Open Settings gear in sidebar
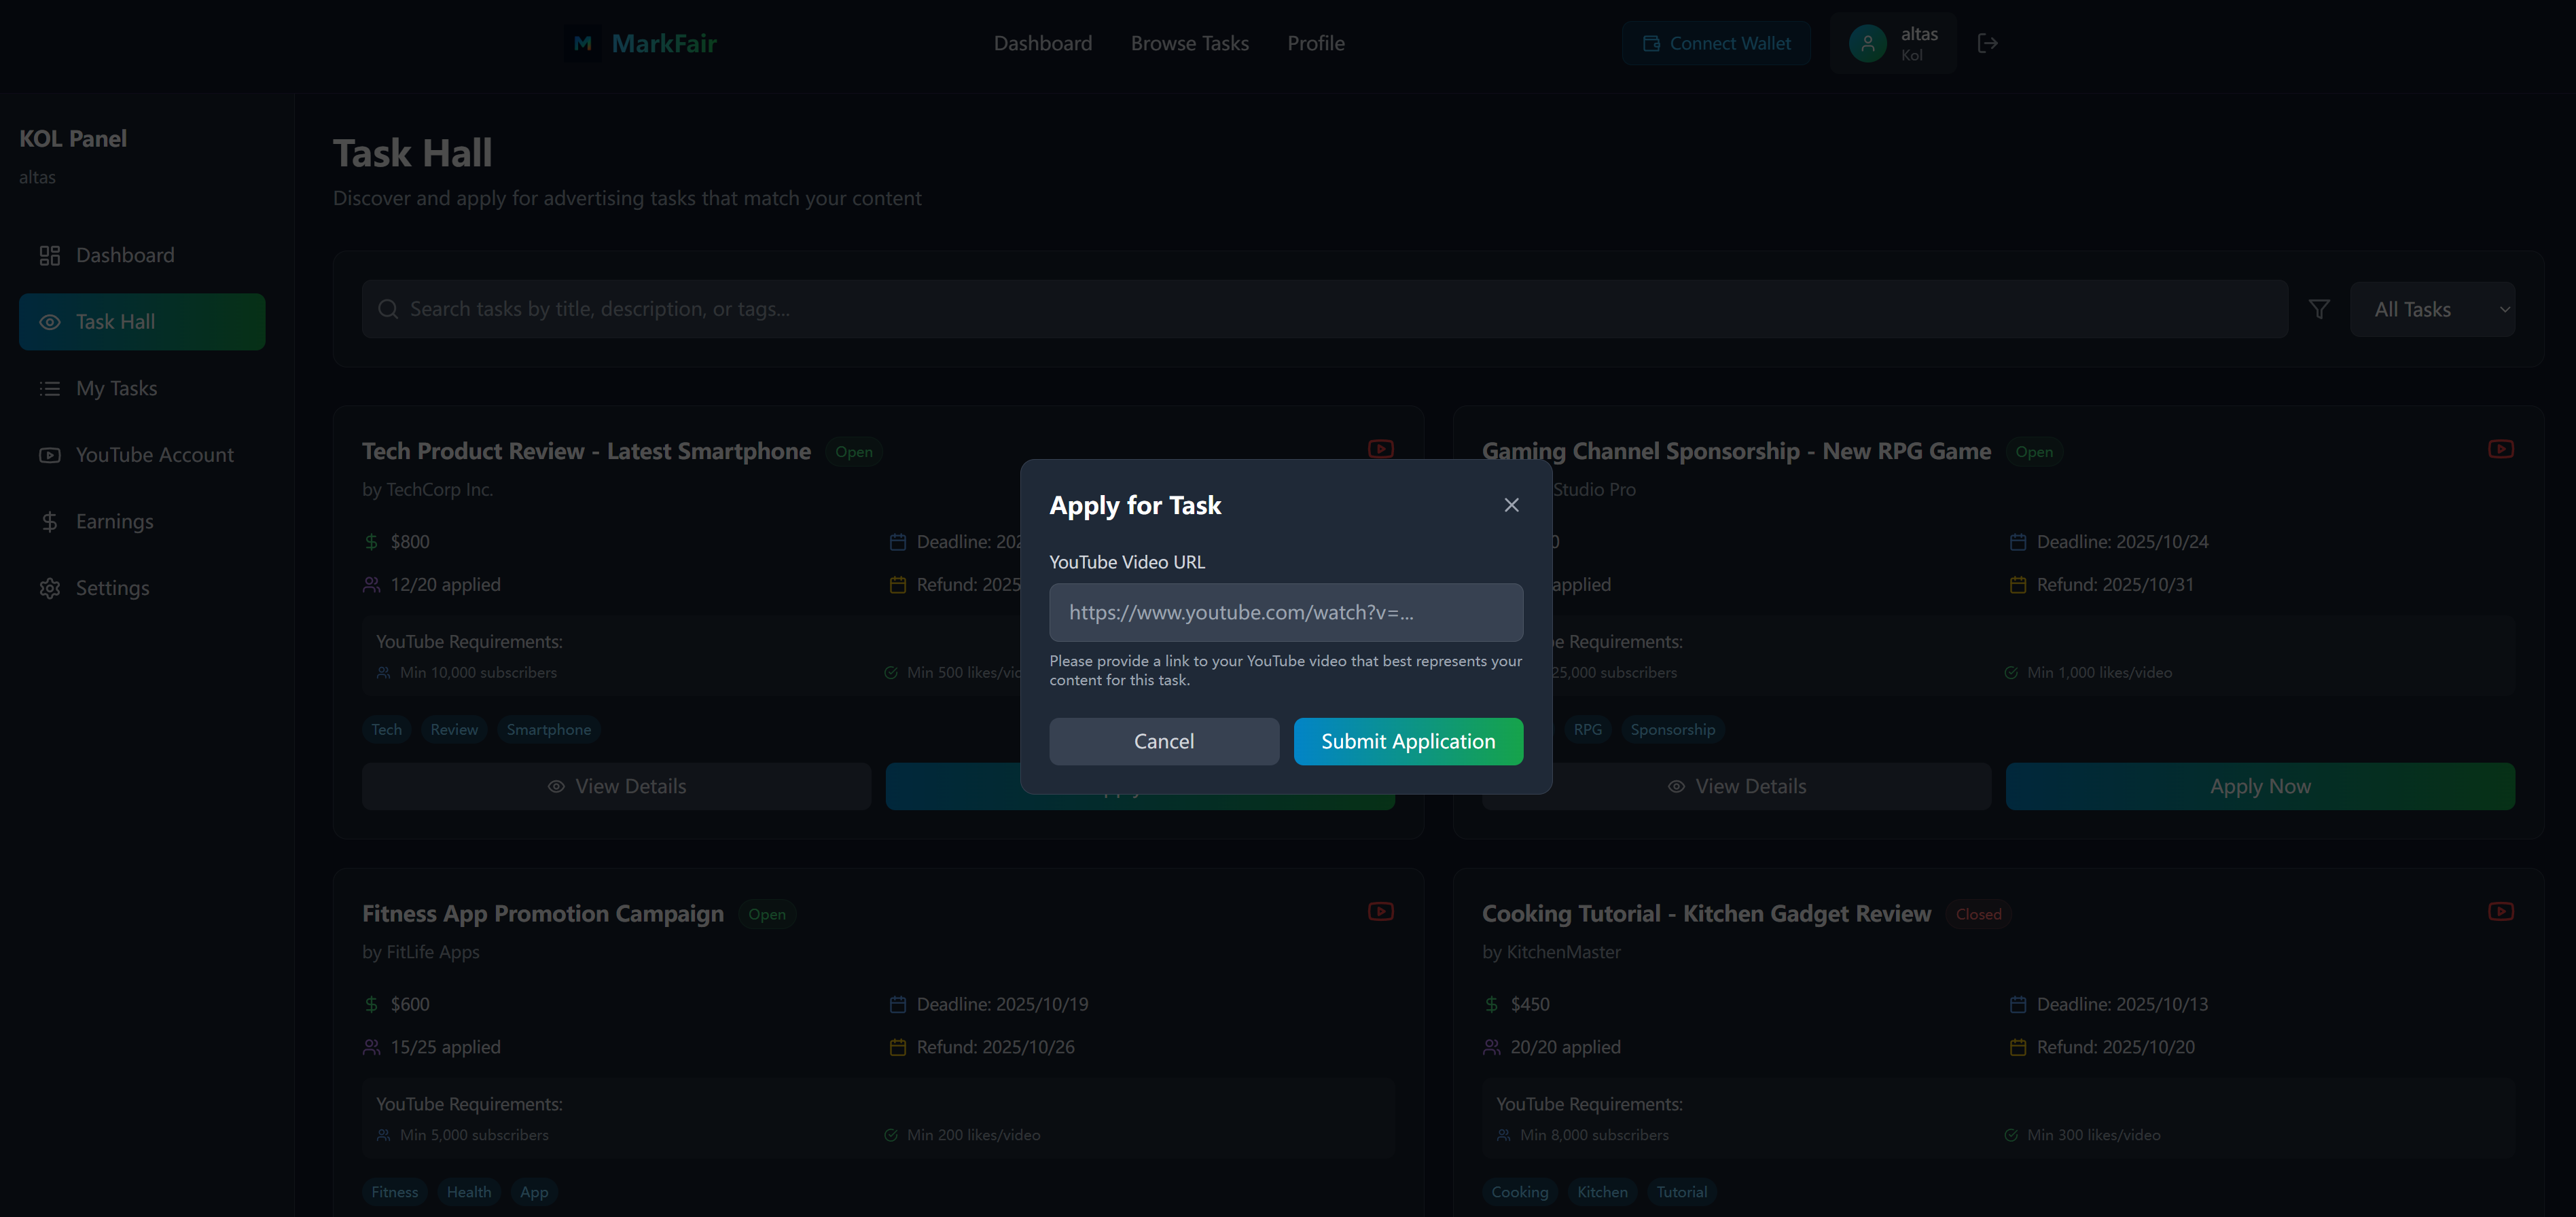 pos(112,588)
